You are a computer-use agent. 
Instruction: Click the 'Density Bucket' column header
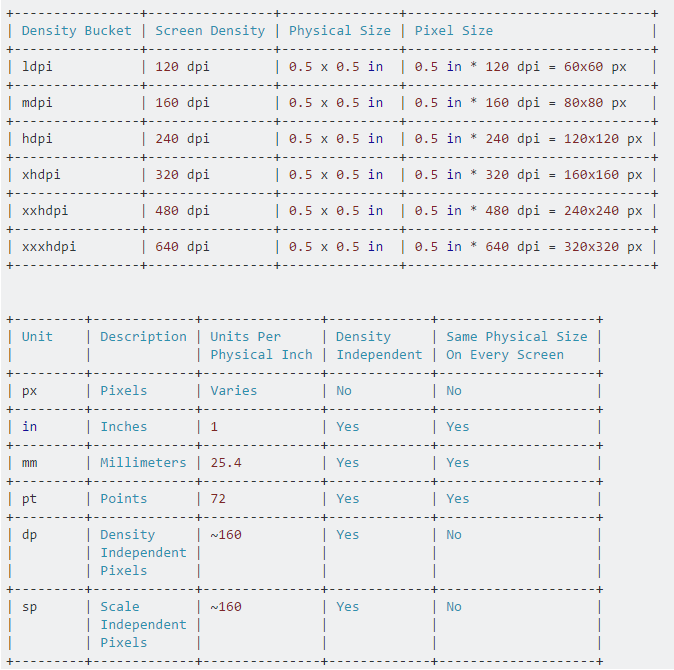tap(77, 31)
